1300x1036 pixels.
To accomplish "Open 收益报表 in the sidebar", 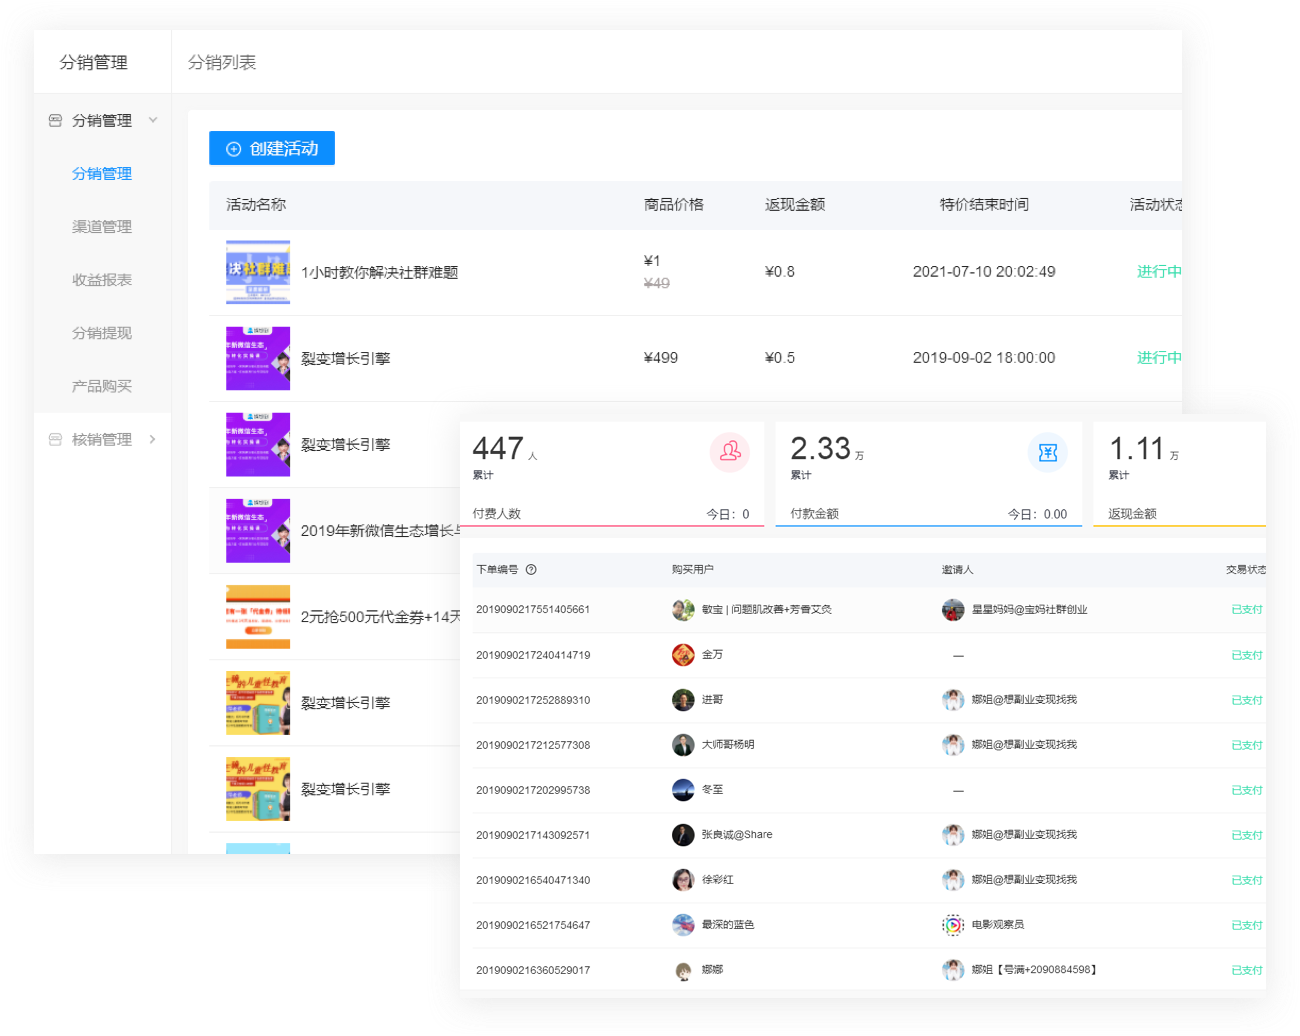I will point(102,280).
